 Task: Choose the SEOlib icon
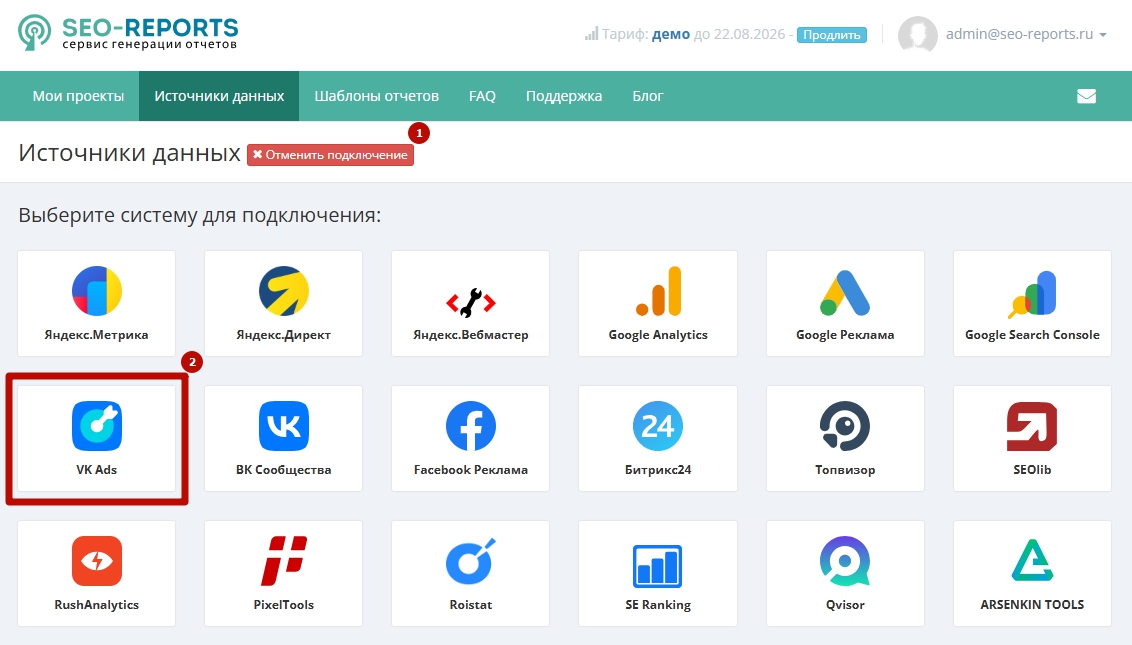1032,426
